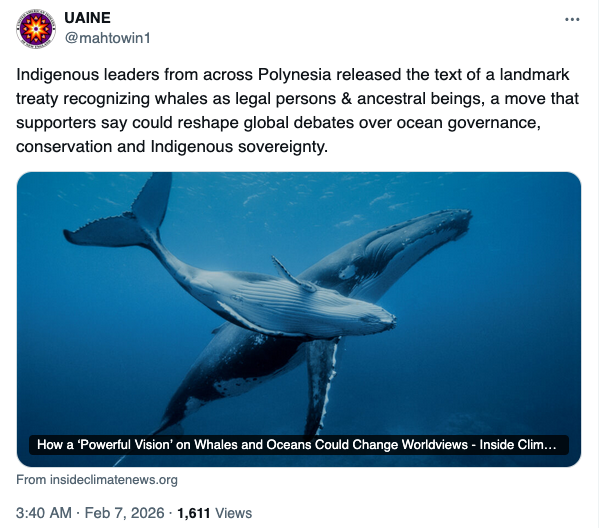
Task: Click the 1,611 view count number
Action: (x=193, y=513)
